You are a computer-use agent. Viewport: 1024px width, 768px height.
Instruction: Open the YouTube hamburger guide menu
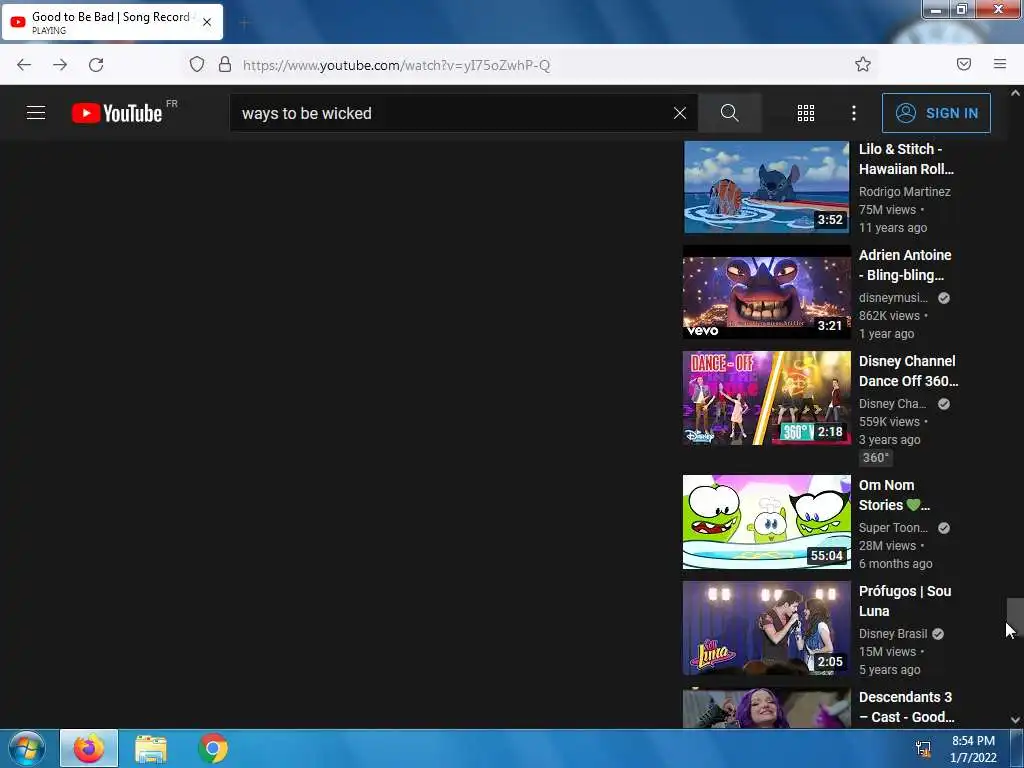[x=36, y=113]
